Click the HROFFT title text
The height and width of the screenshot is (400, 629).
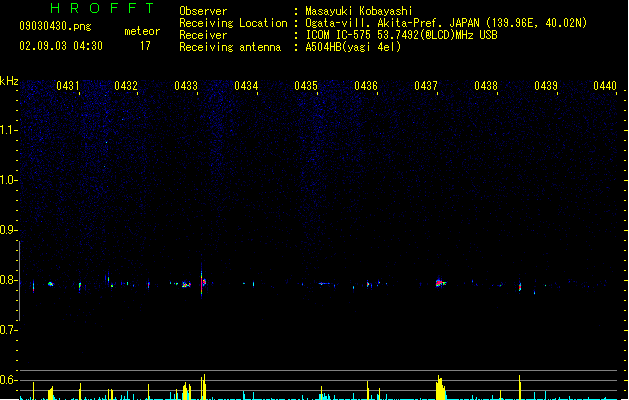[102, 8]
